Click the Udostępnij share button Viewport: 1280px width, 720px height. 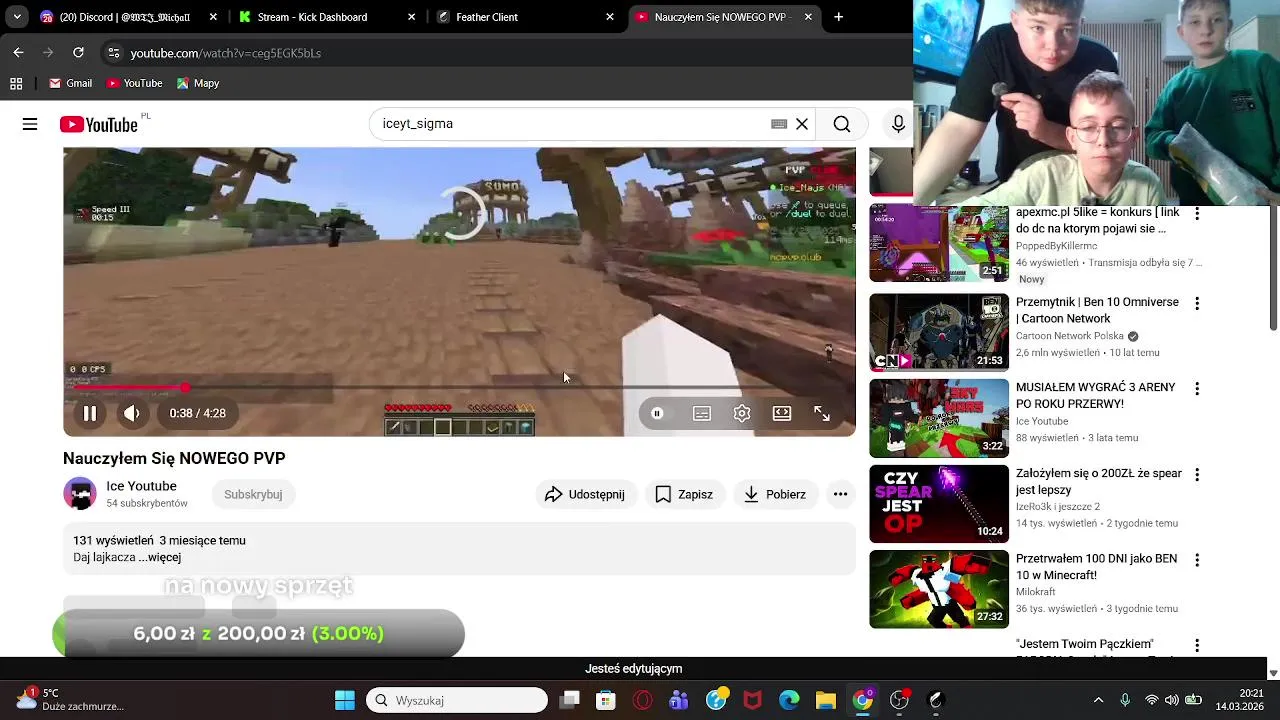(585, 494)
